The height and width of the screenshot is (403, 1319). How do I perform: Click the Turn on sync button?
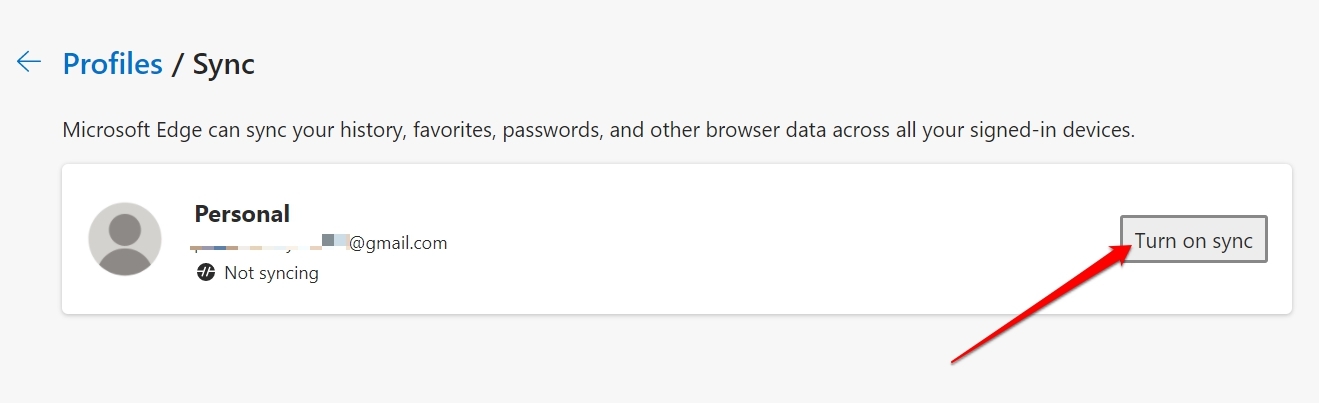pyautogui.click(x=1193, y=240)
